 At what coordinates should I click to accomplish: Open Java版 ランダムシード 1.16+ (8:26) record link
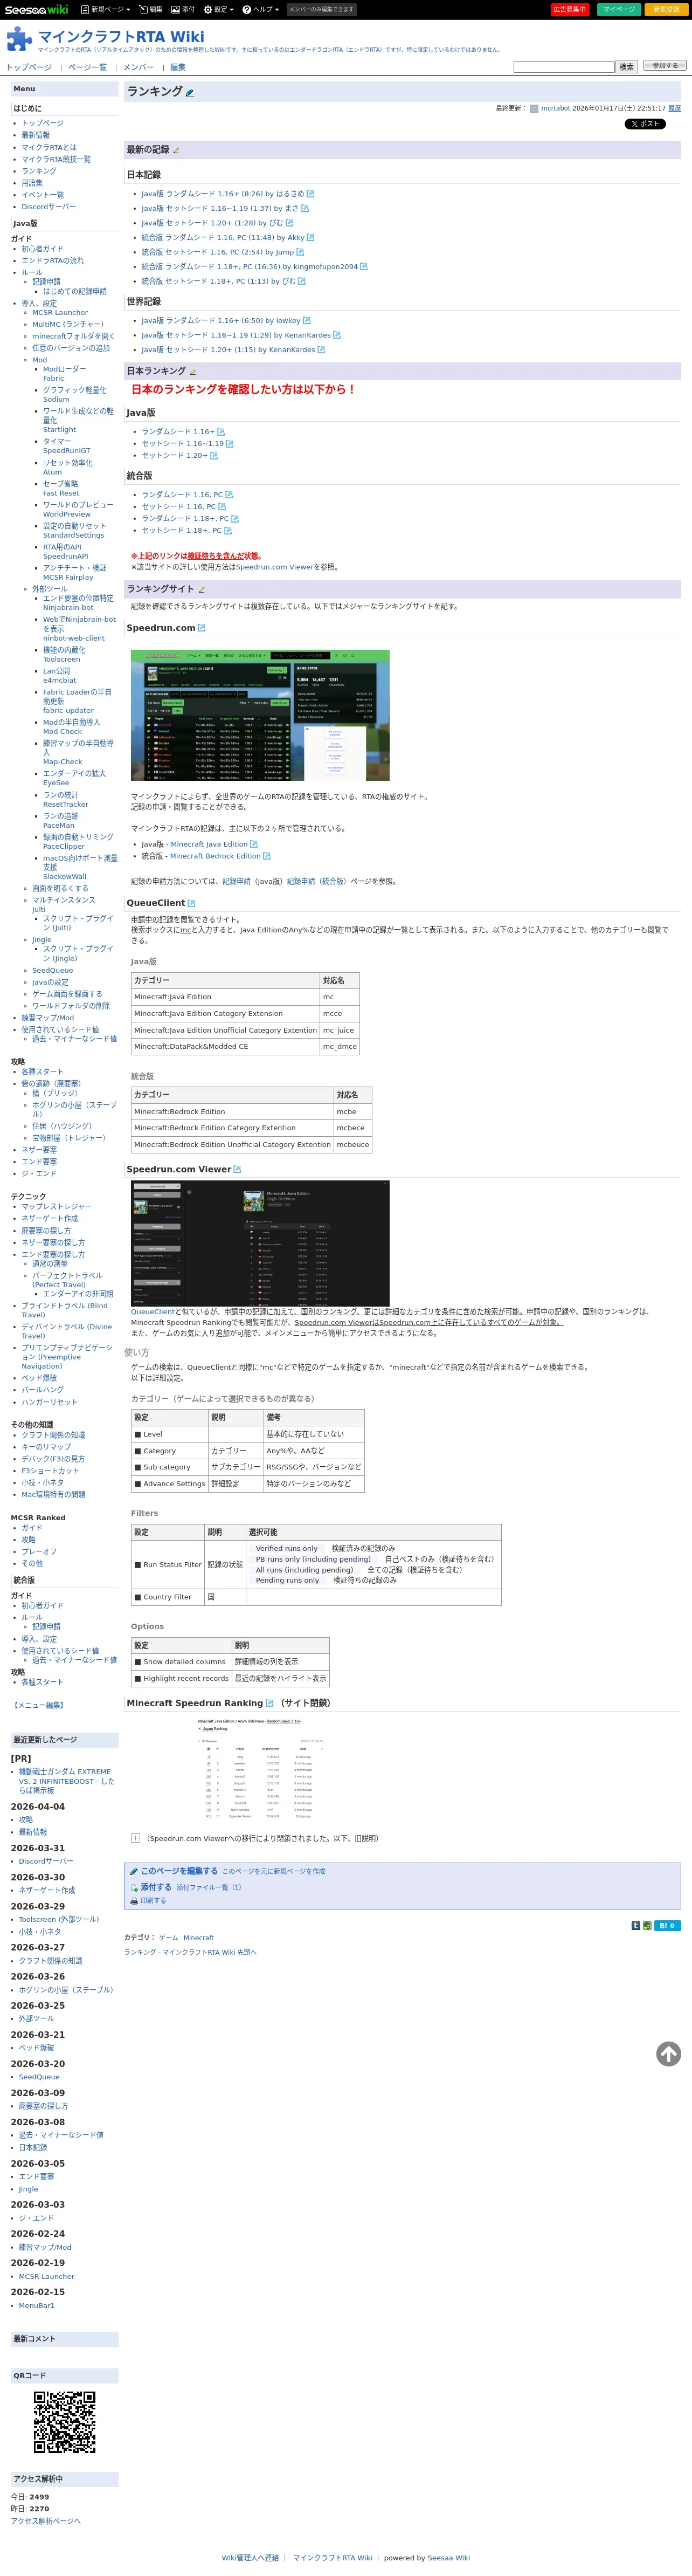[223, 194]
